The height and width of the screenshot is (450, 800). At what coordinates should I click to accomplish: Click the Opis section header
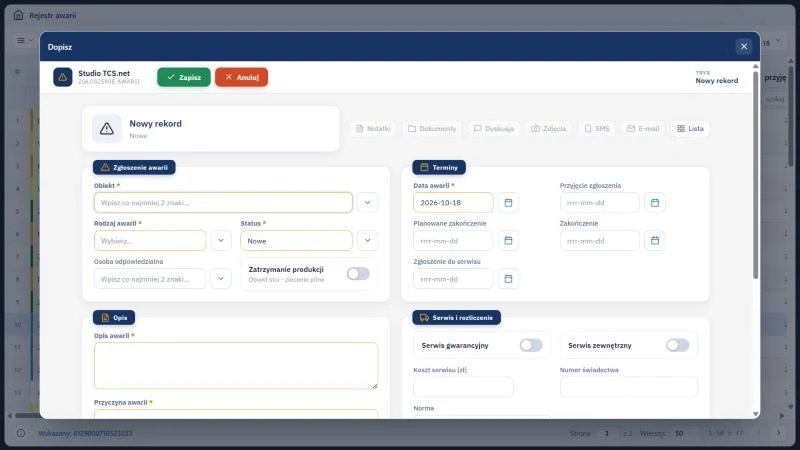pos(114,317)
